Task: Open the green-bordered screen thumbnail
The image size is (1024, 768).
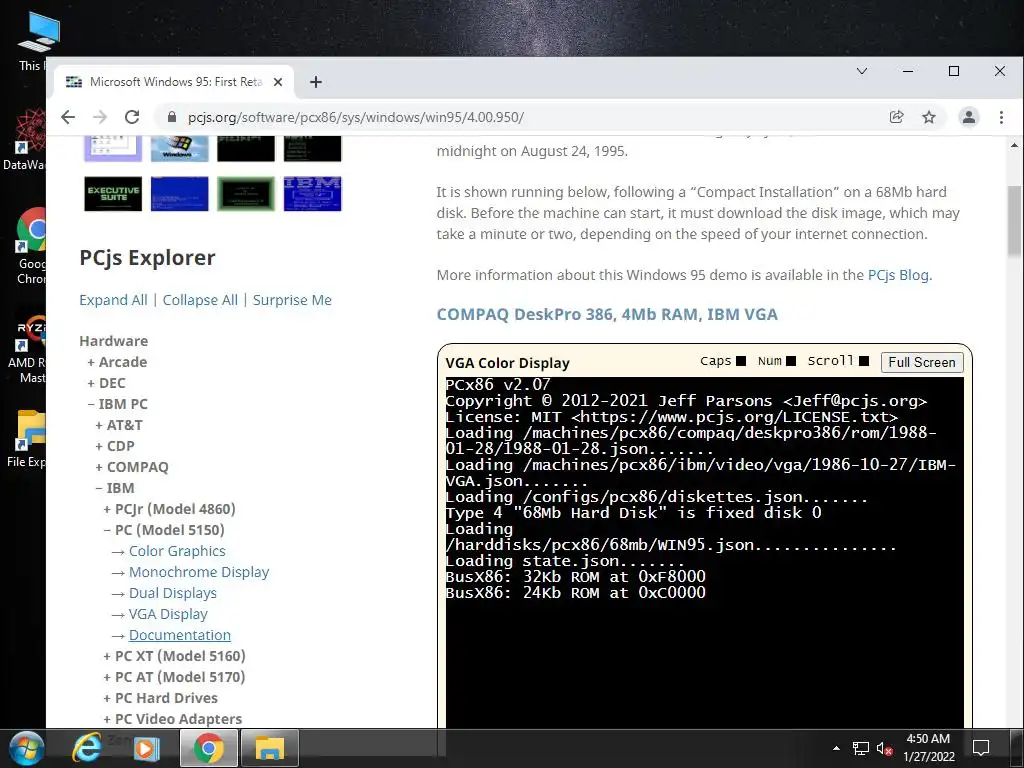Action: (x=246, y=194)
